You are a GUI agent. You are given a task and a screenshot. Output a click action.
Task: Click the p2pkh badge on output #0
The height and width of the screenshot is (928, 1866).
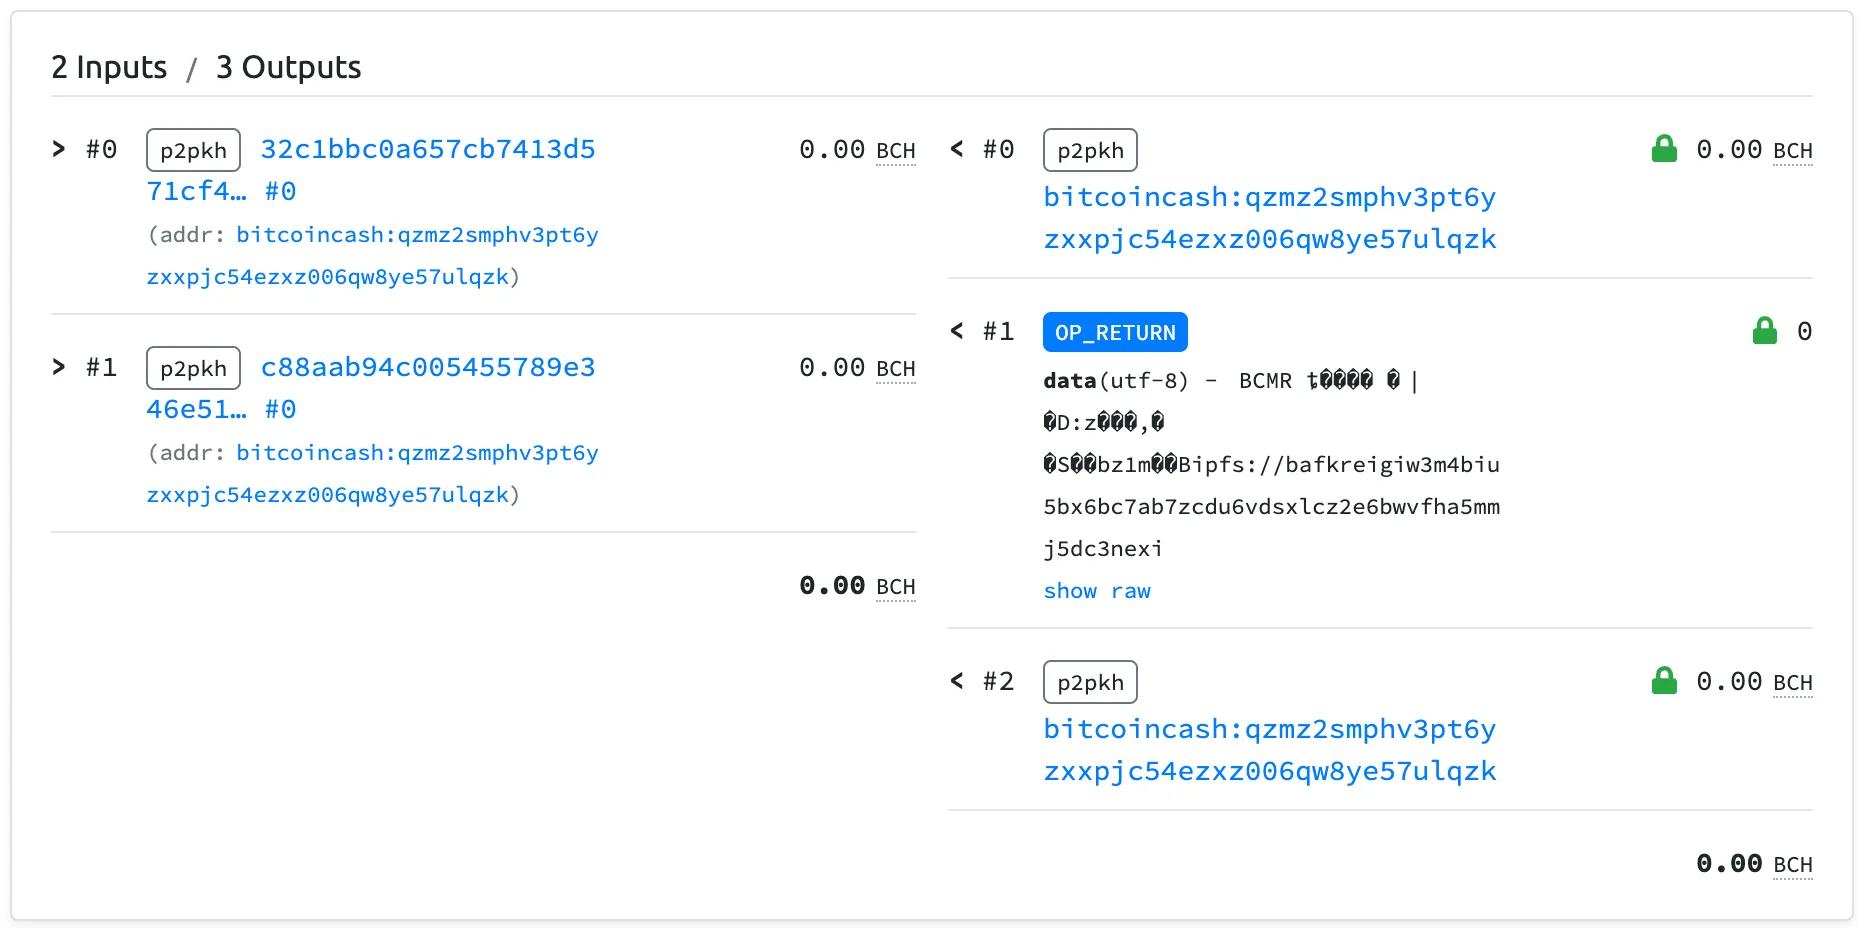point(1090,150)
